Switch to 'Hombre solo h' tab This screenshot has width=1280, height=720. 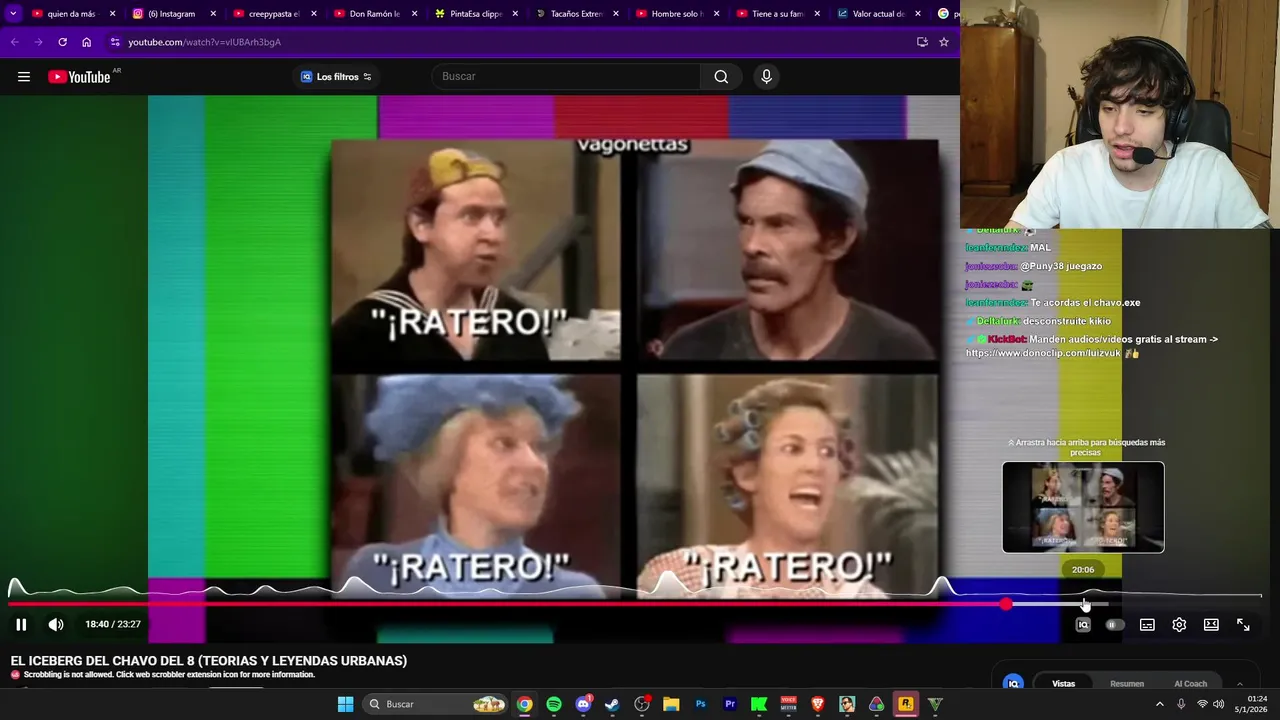coord(676,14)
